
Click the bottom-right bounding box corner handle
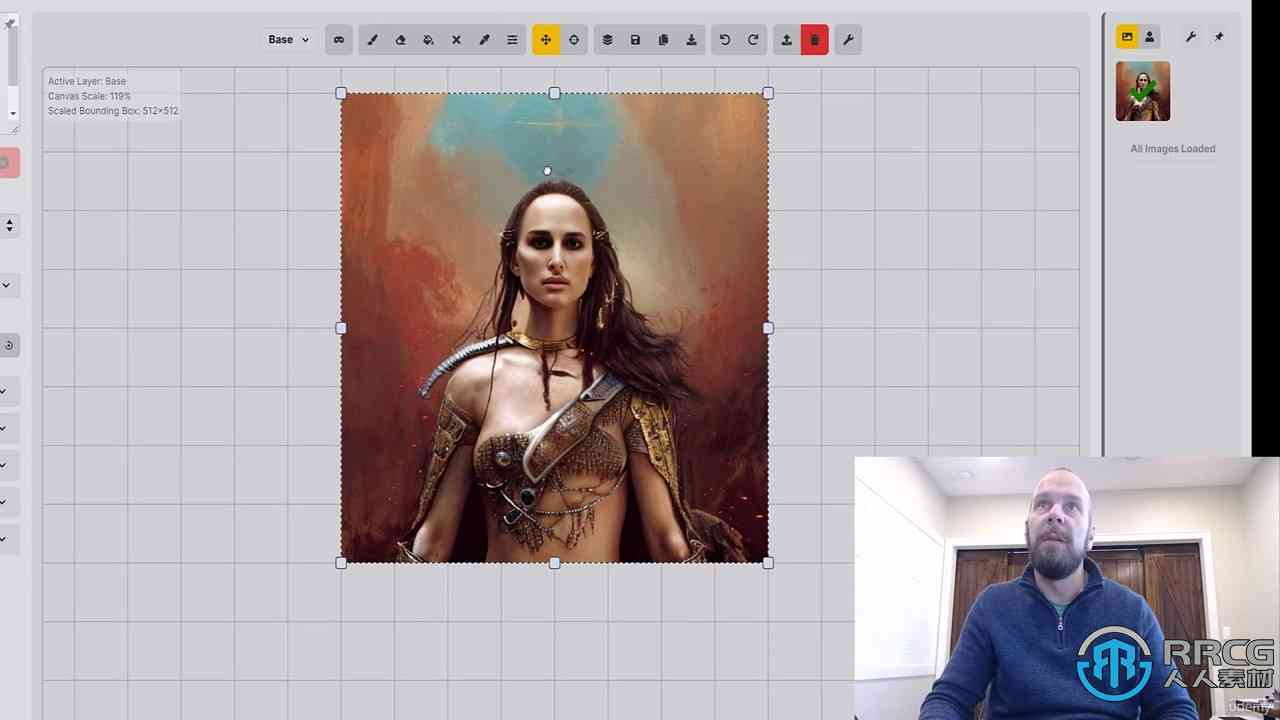point(768,564)
